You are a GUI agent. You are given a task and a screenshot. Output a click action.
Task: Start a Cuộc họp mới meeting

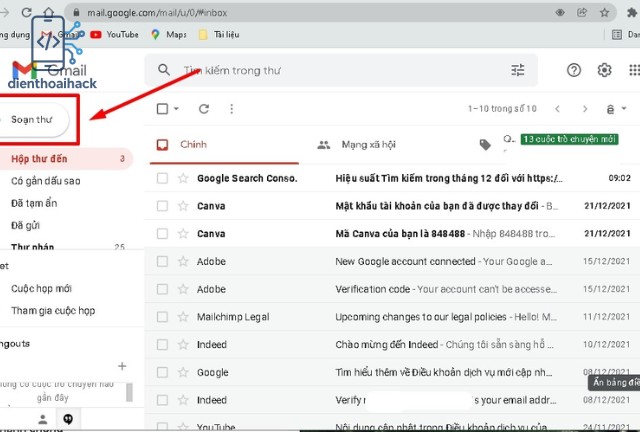pos(41,289)
